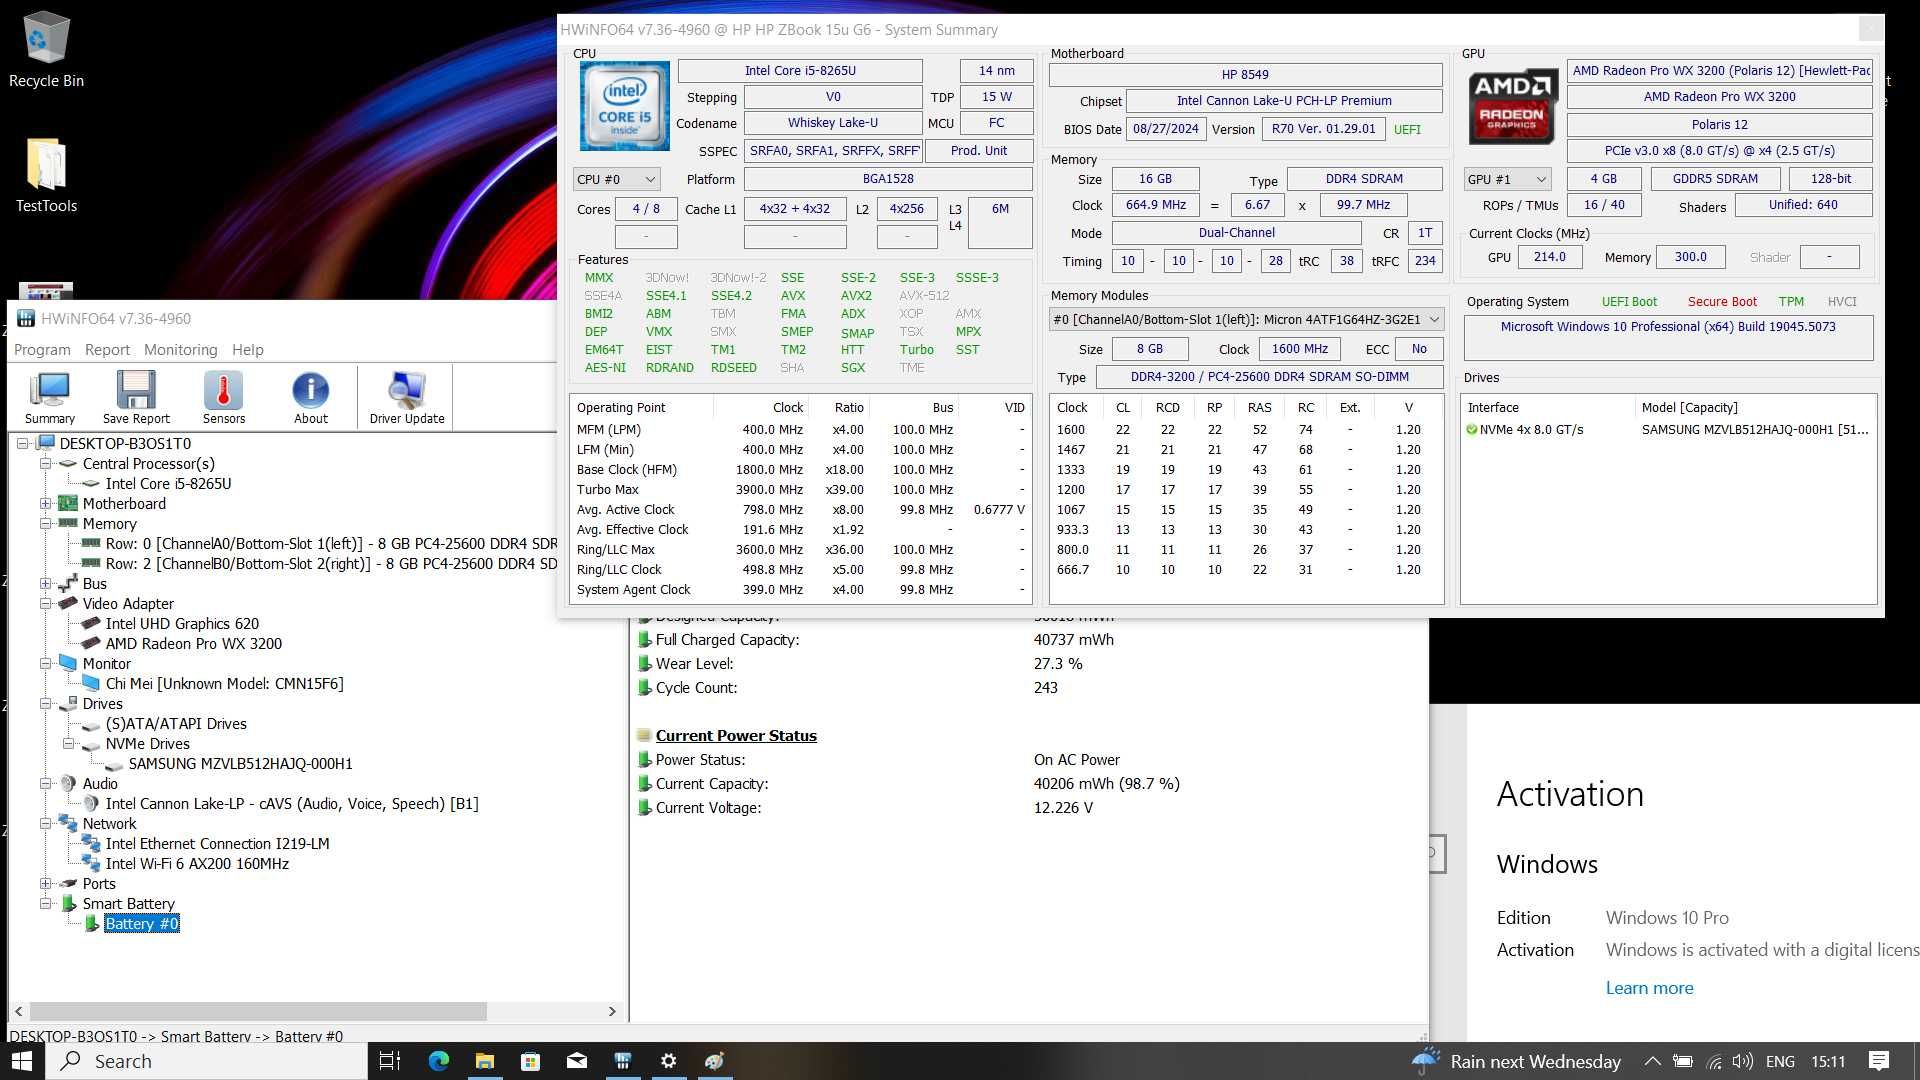Open the memory module slot dropdown
1920x1080 pixels.
click(1246, 319)
